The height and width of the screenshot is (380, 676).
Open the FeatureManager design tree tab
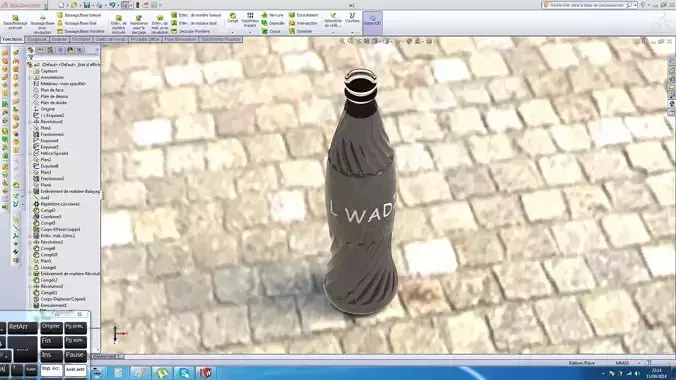[x=31, y=50]
